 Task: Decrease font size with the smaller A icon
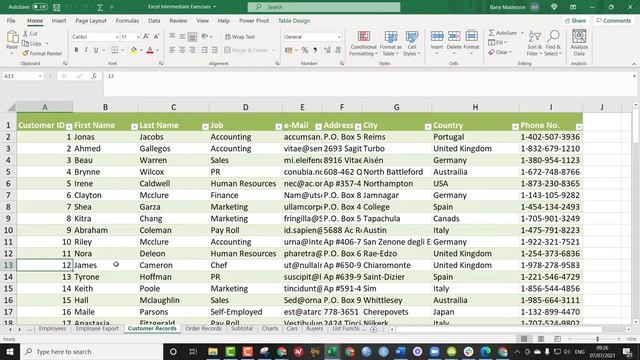pyautogui.click(x=156, y=37)
